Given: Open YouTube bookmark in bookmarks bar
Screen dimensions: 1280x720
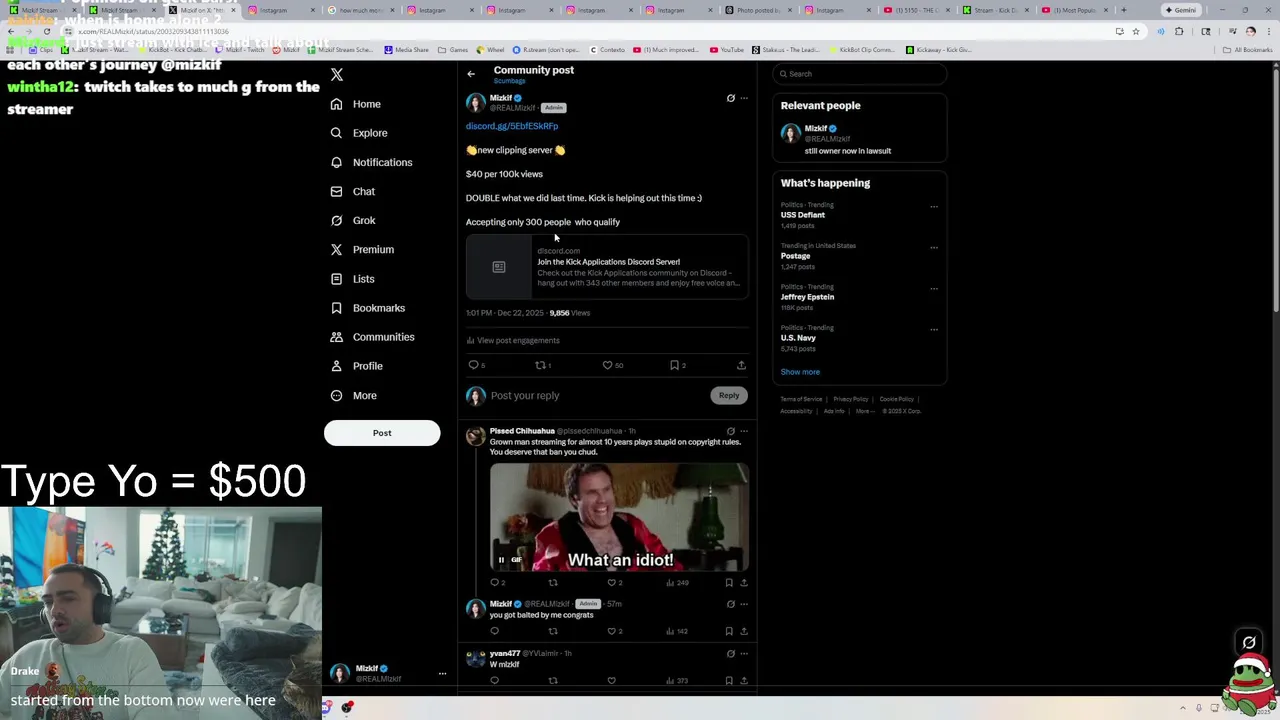Looking at the screenshot, I should [x=727, y=50].
